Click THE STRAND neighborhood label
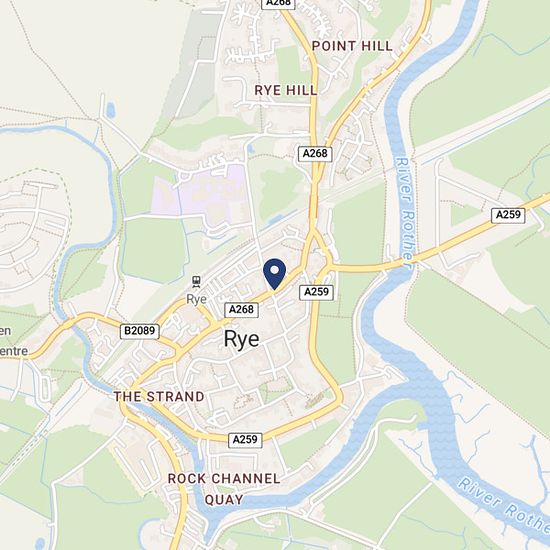This screenshot has width=550, height=550. 159,397
